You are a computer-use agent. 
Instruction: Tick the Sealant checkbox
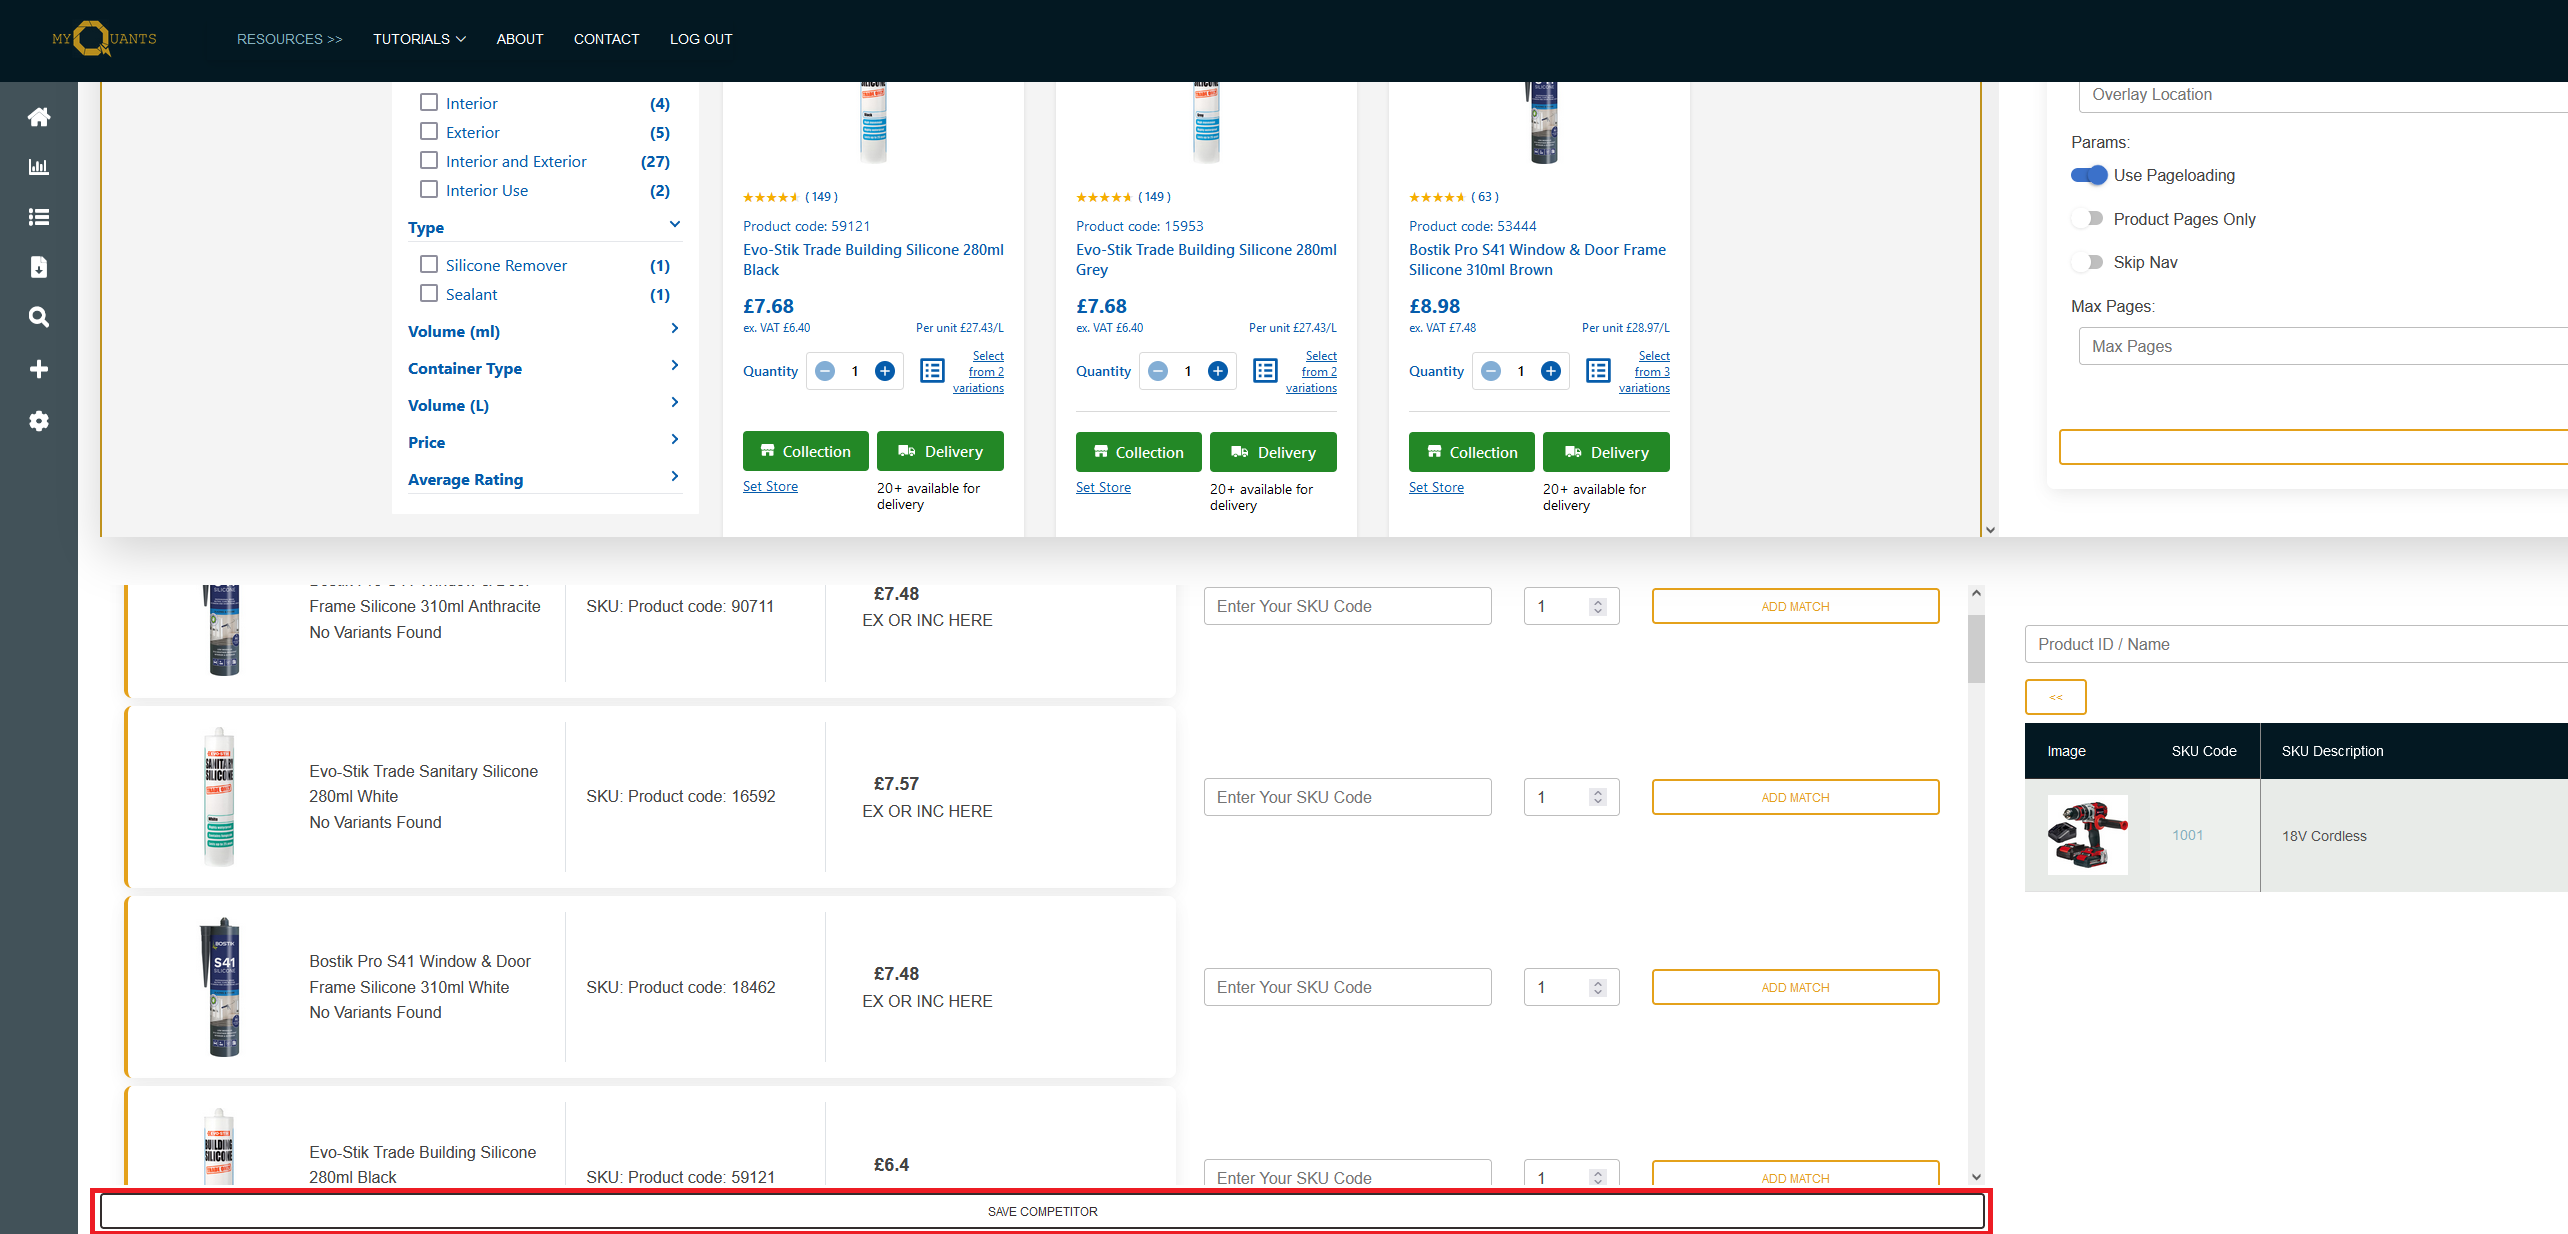(x=429, y=293)
